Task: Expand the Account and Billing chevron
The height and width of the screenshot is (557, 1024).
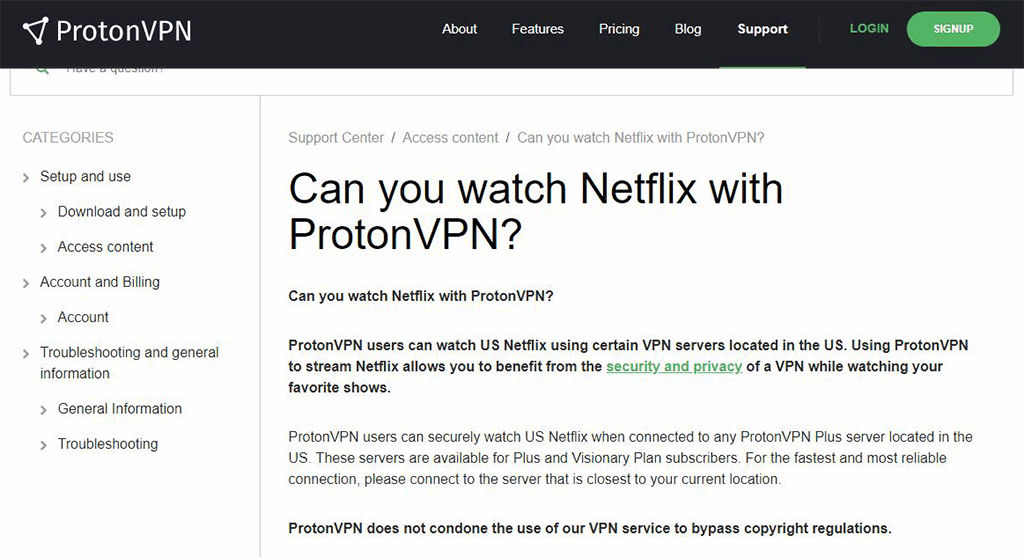Action: tap(26, 283)
